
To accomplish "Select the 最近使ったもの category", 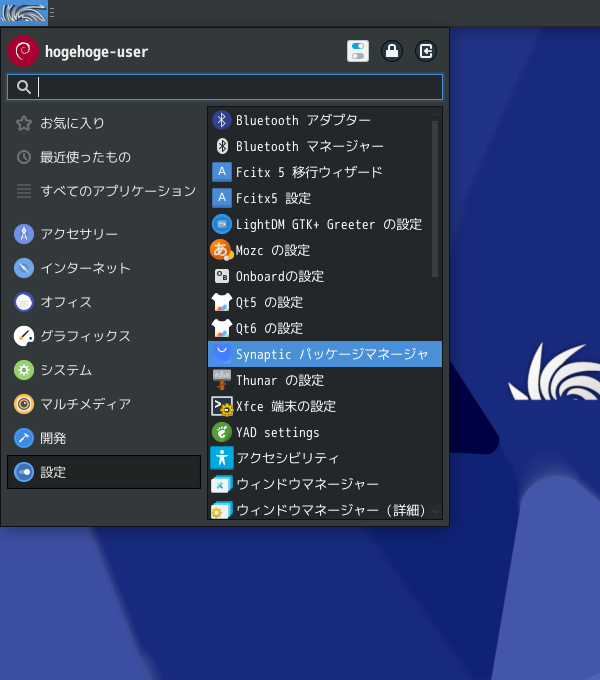I will click(x=104, y=157).
